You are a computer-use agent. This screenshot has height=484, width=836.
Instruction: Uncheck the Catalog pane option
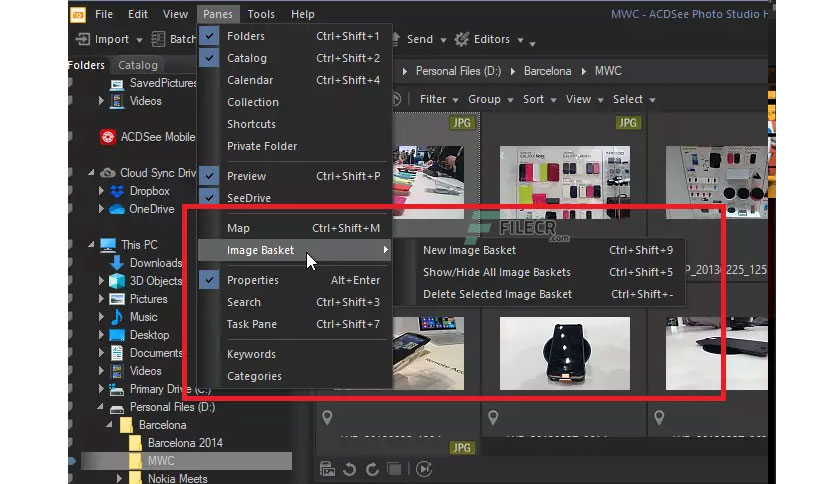[210, 58]
